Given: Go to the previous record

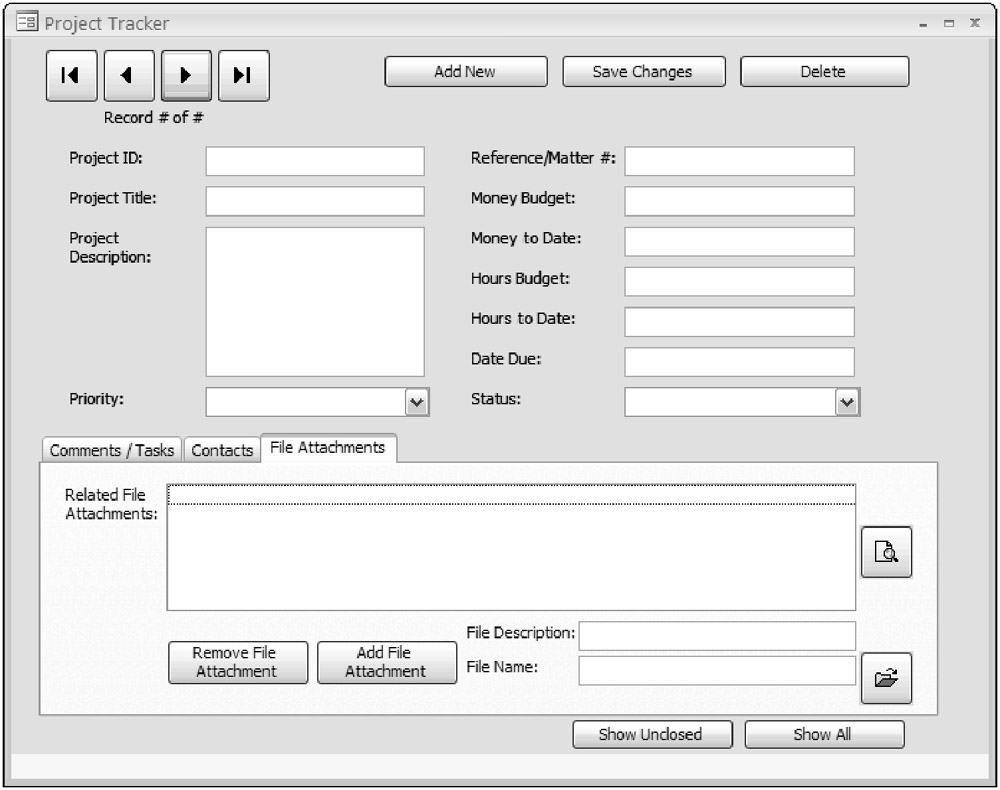Looking at the screenshot, I should (x=128, y=76).
